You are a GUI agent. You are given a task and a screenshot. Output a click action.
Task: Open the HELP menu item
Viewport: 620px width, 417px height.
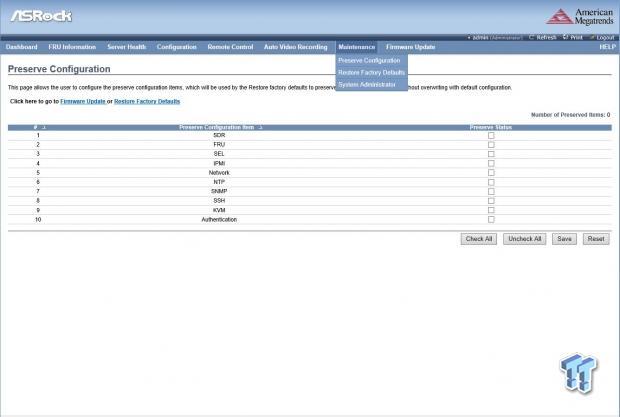607,47
